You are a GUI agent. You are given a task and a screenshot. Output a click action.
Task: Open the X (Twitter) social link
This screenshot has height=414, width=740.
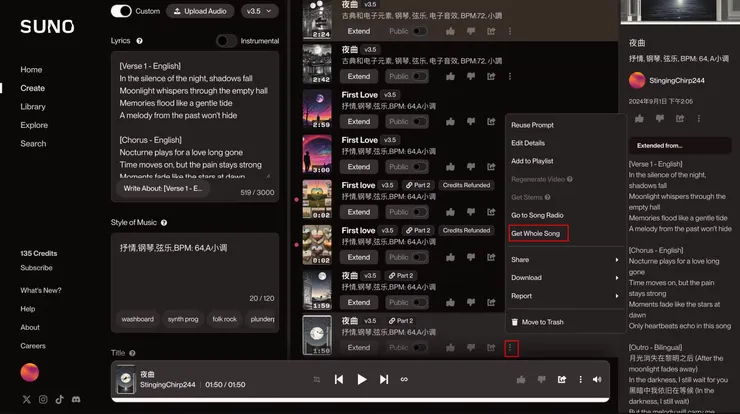[x=26, y=399]
